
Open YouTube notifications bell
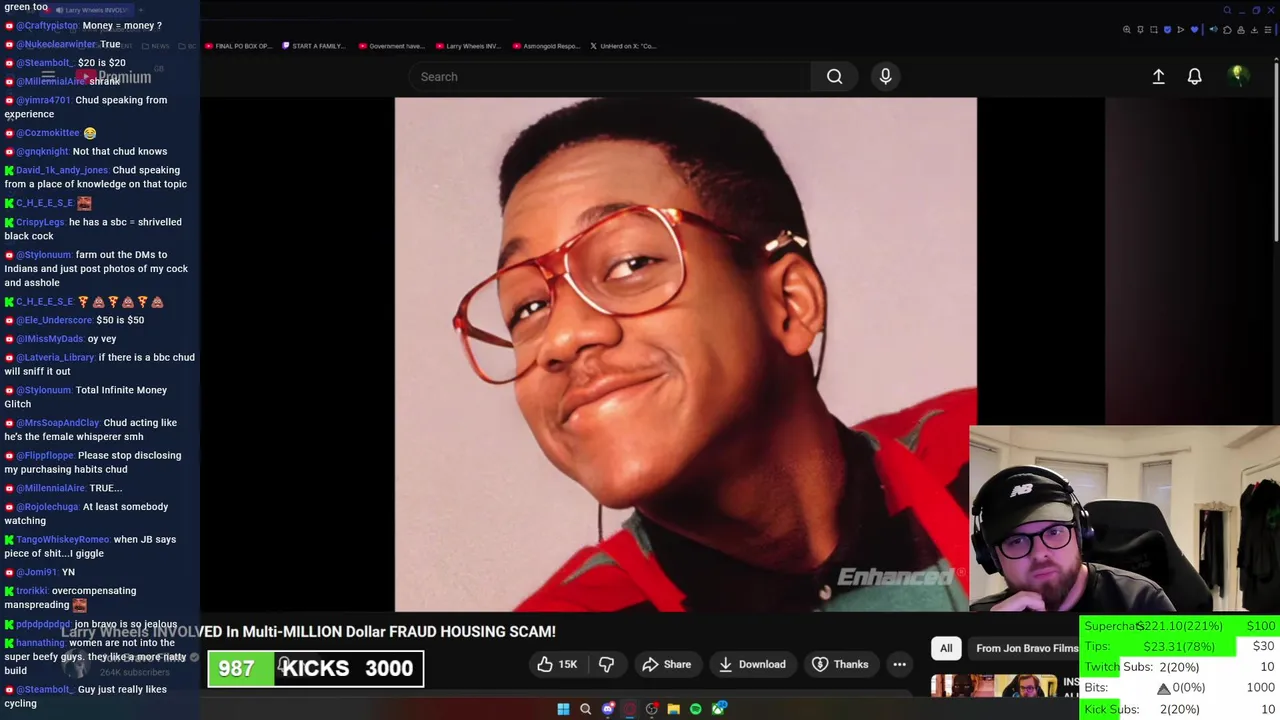point(1194,76)
